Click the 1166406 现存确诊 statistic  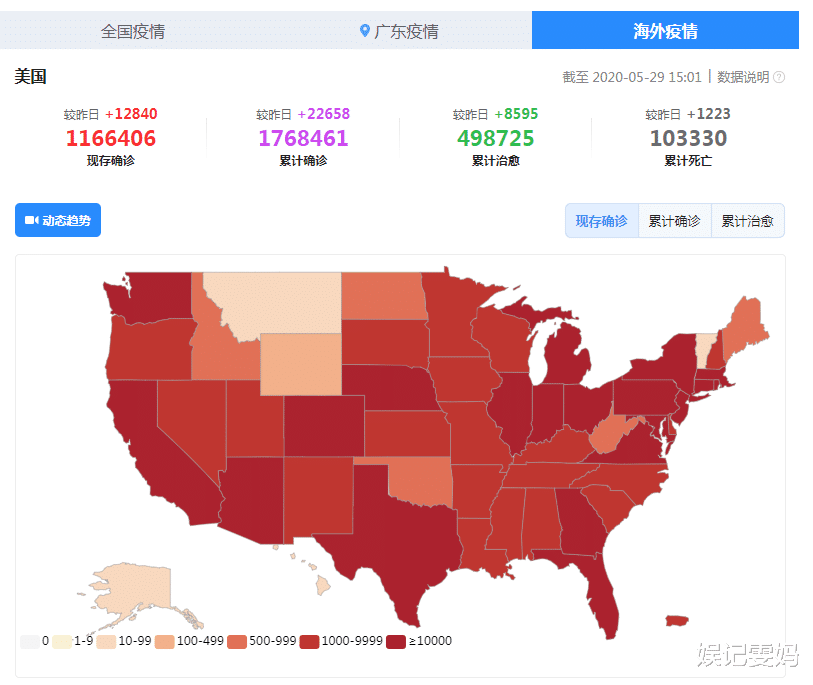coord(111,138)
